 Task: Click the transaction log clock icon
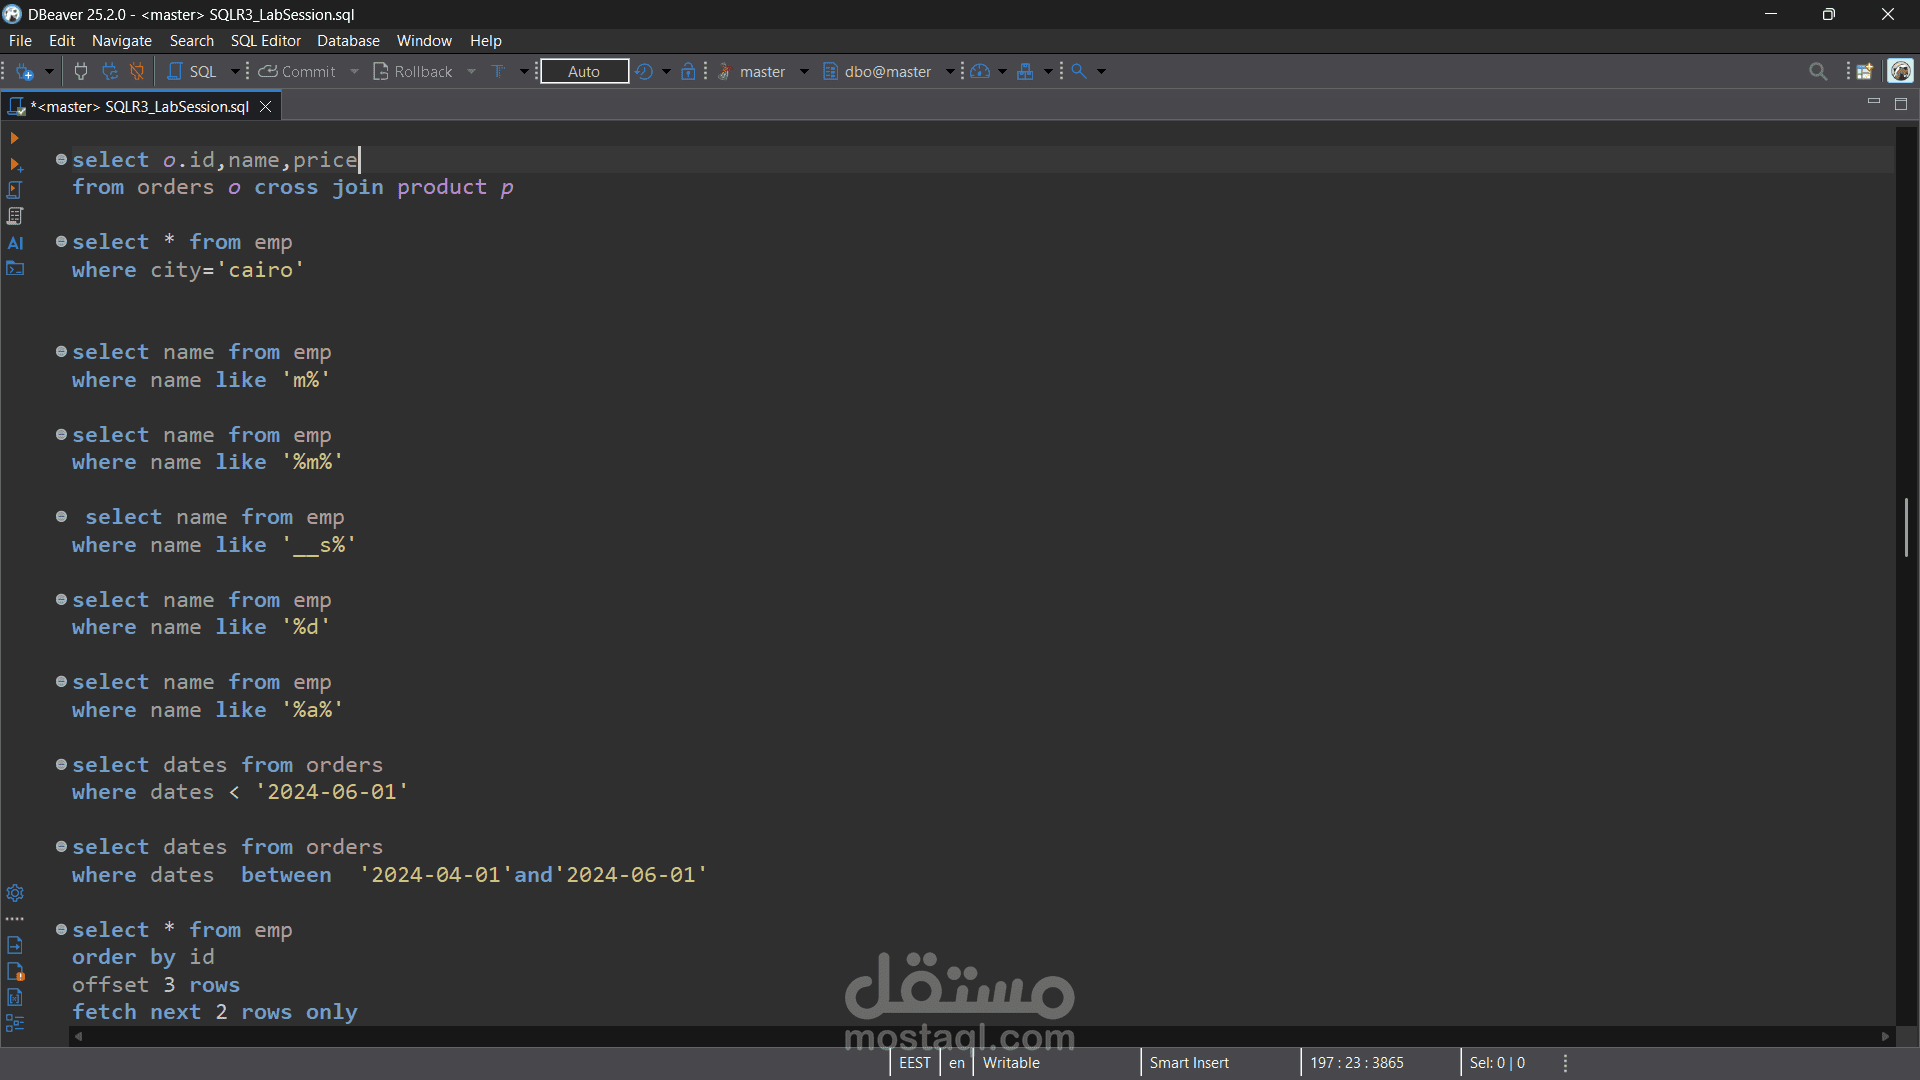click(644, 72)
